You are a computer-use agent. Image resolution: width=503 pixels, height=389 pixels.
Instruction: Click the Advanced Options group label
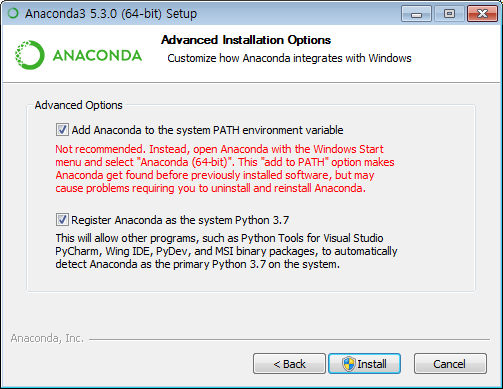point(79,105)
